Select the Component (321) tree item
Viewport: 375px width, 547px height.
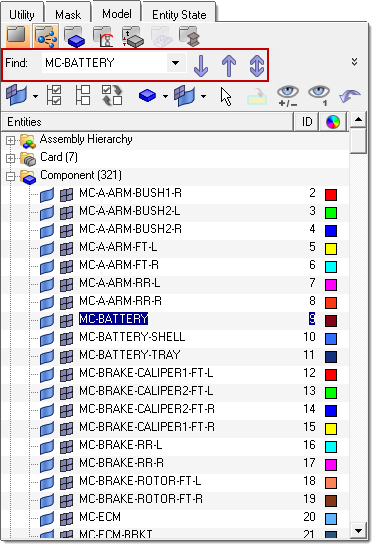81,175
